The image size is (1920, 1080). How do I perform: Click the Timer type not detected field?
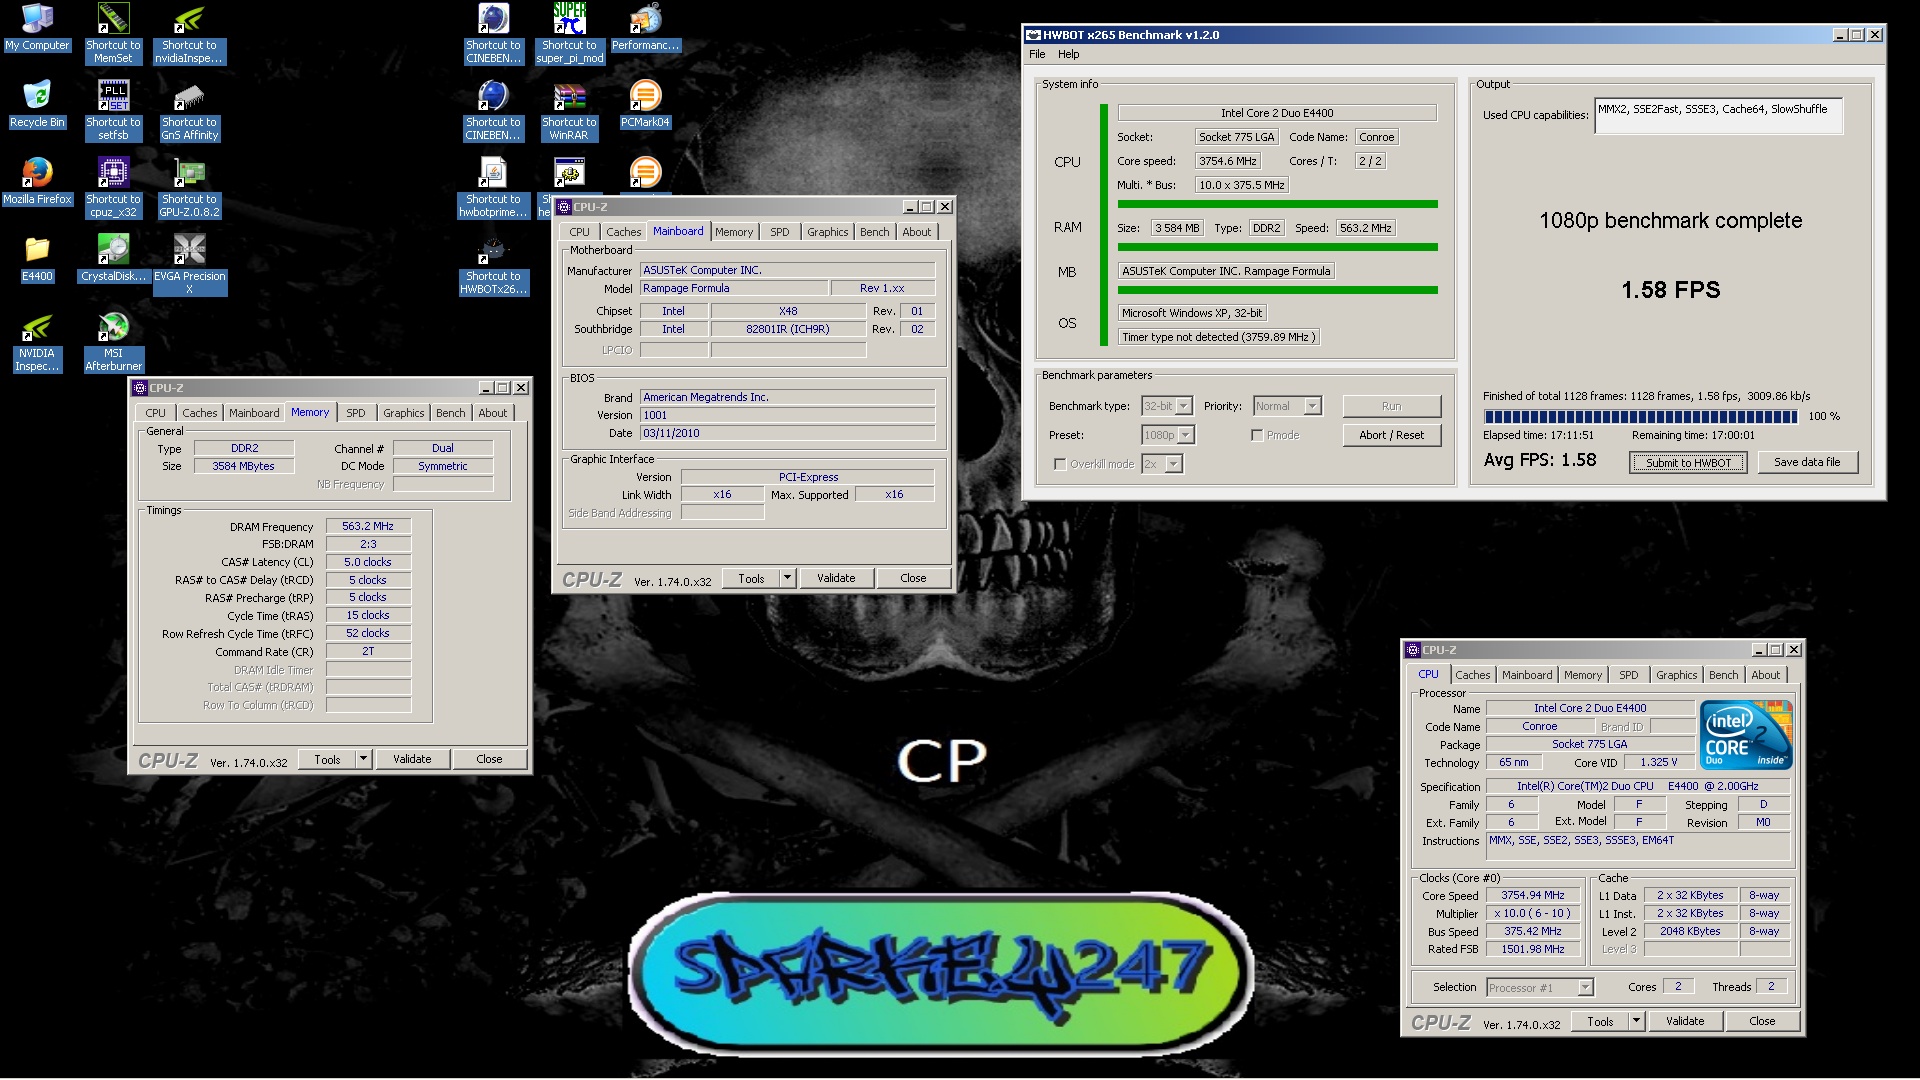click(x=1219, y=337)
